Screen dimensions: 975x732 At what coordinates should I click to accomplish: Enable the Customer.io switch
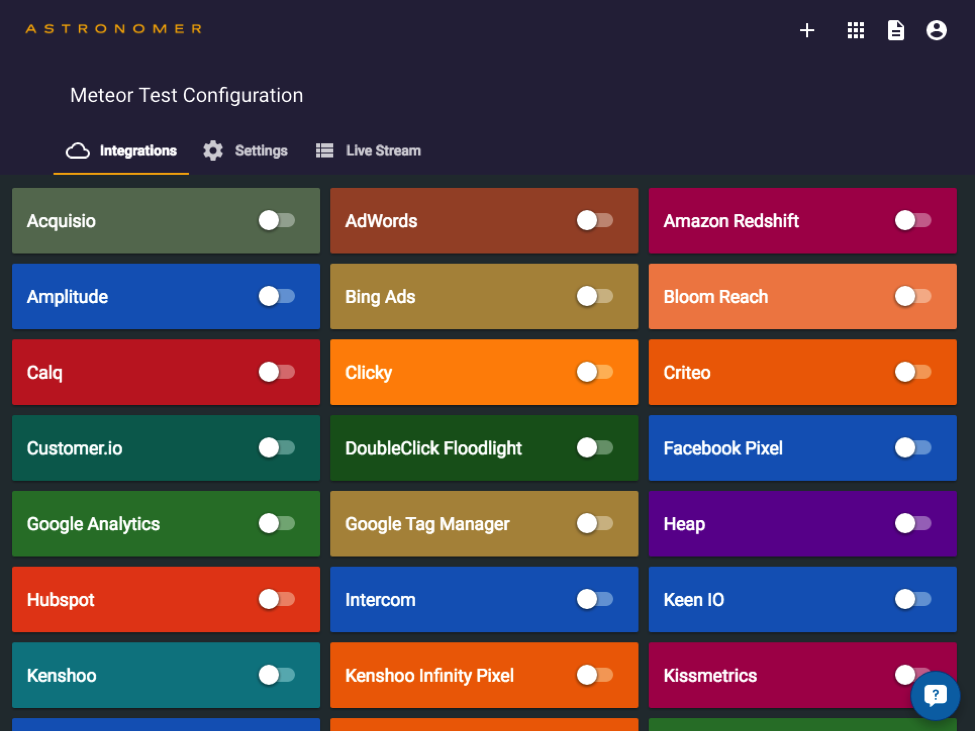click(x=277, y=448)
